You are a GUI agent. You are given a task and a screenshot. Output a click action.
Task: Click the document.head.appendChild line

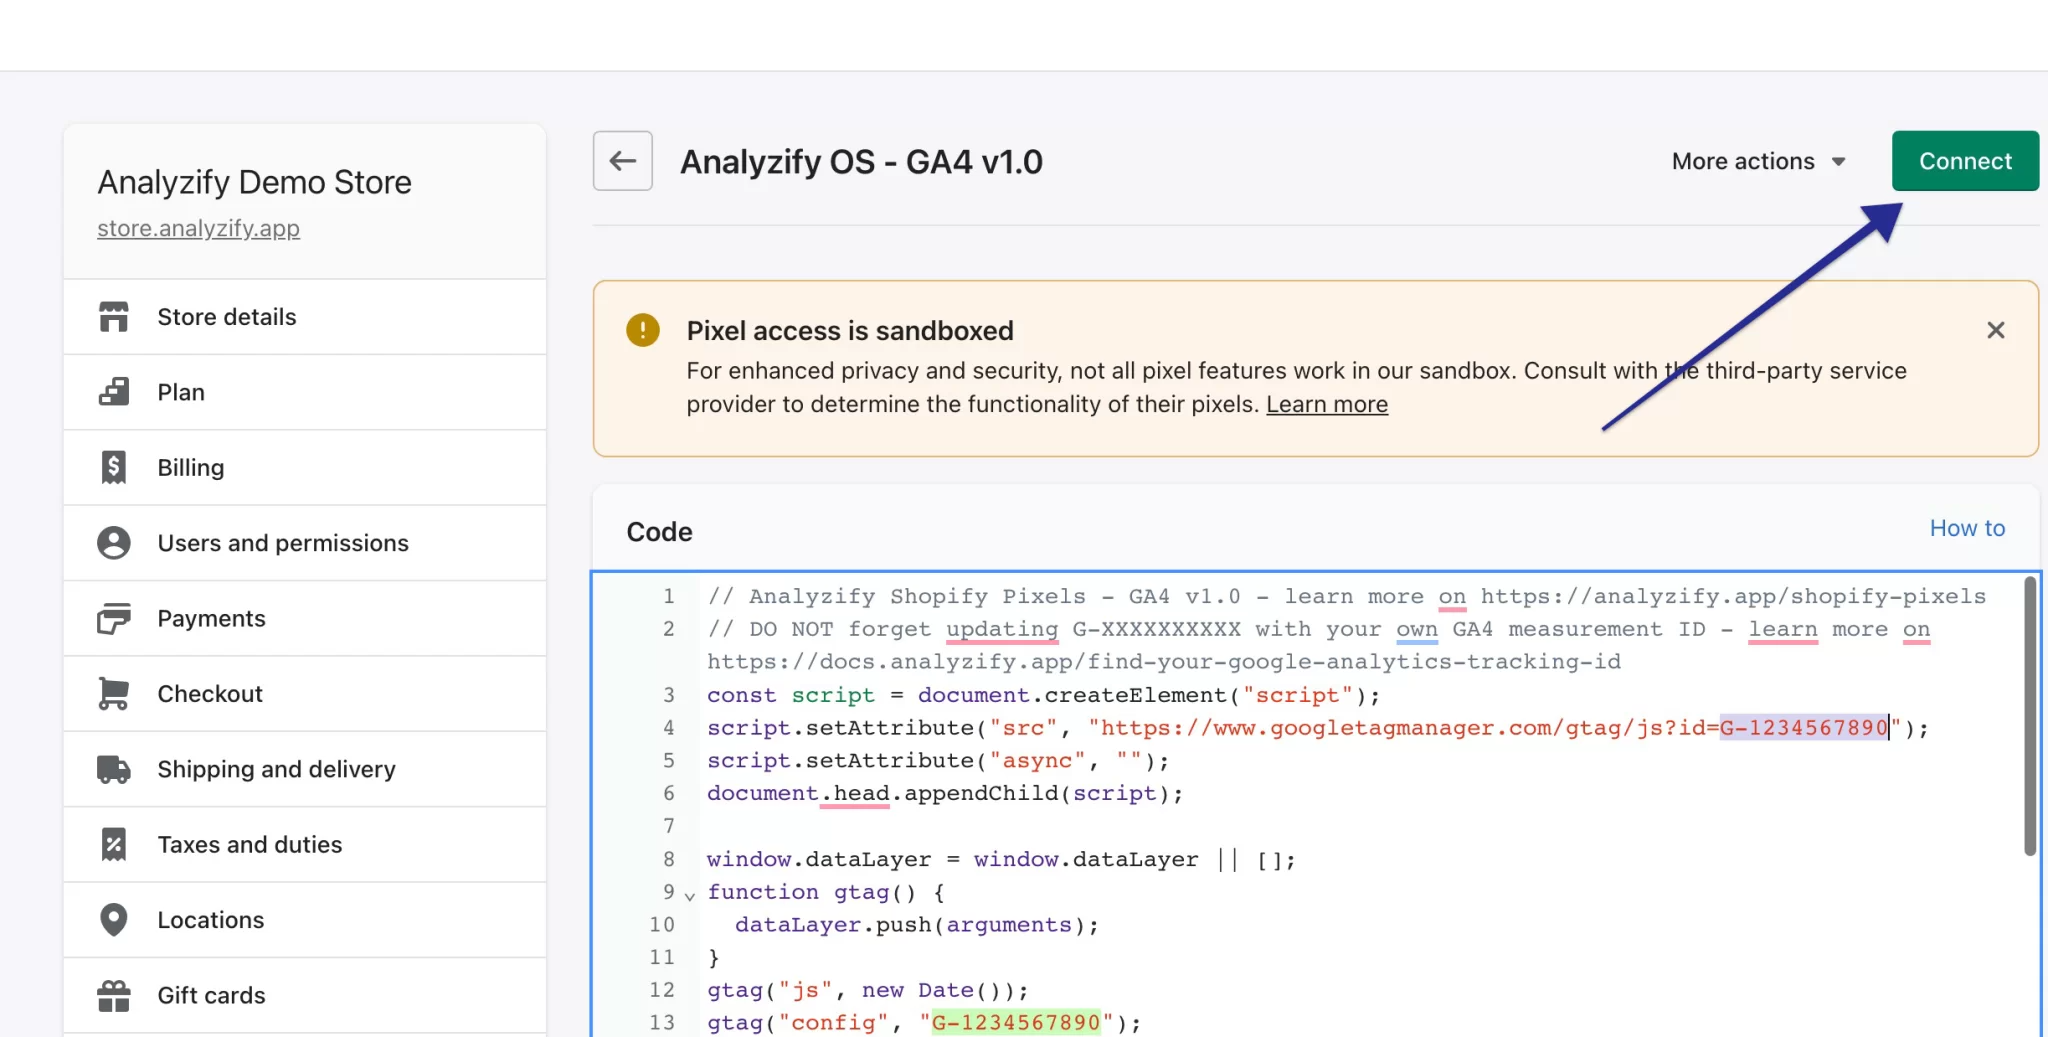click(x=945, y=793)
